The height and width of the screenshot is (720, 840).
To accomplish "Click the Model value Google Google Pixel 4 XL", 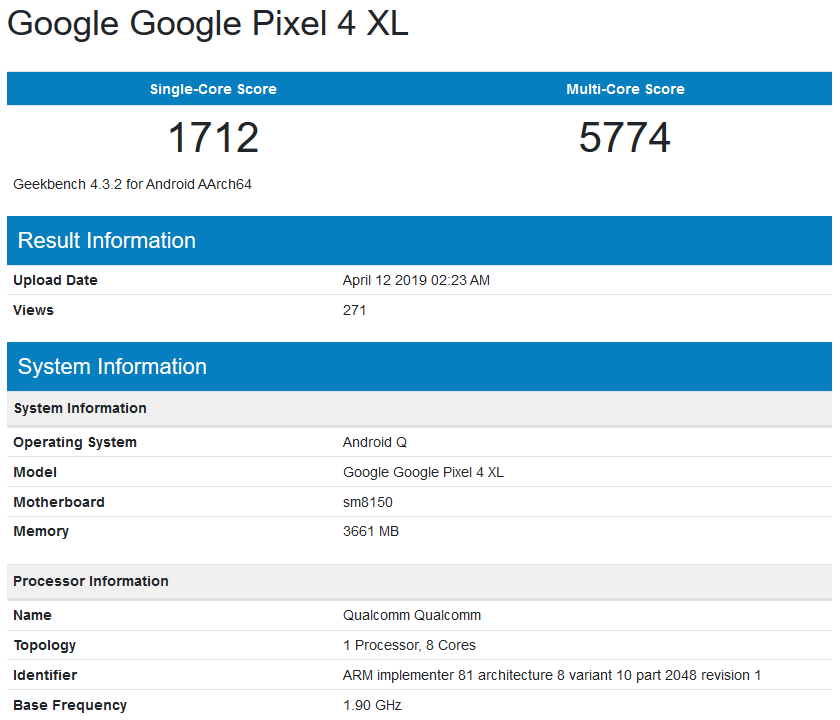I will coord(423,472).
